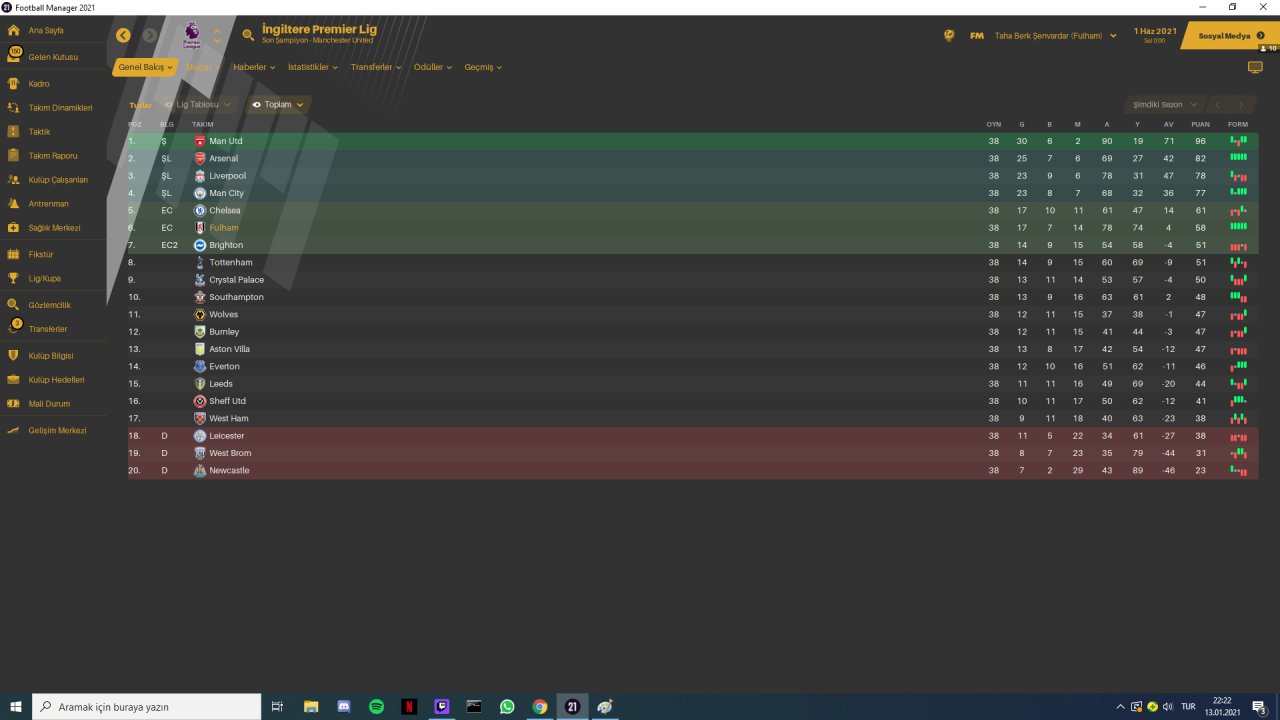The width and height of the screenshot is (1280, 720).
Task: Open Sağlık Merkezi
Action: pos(53,228)
